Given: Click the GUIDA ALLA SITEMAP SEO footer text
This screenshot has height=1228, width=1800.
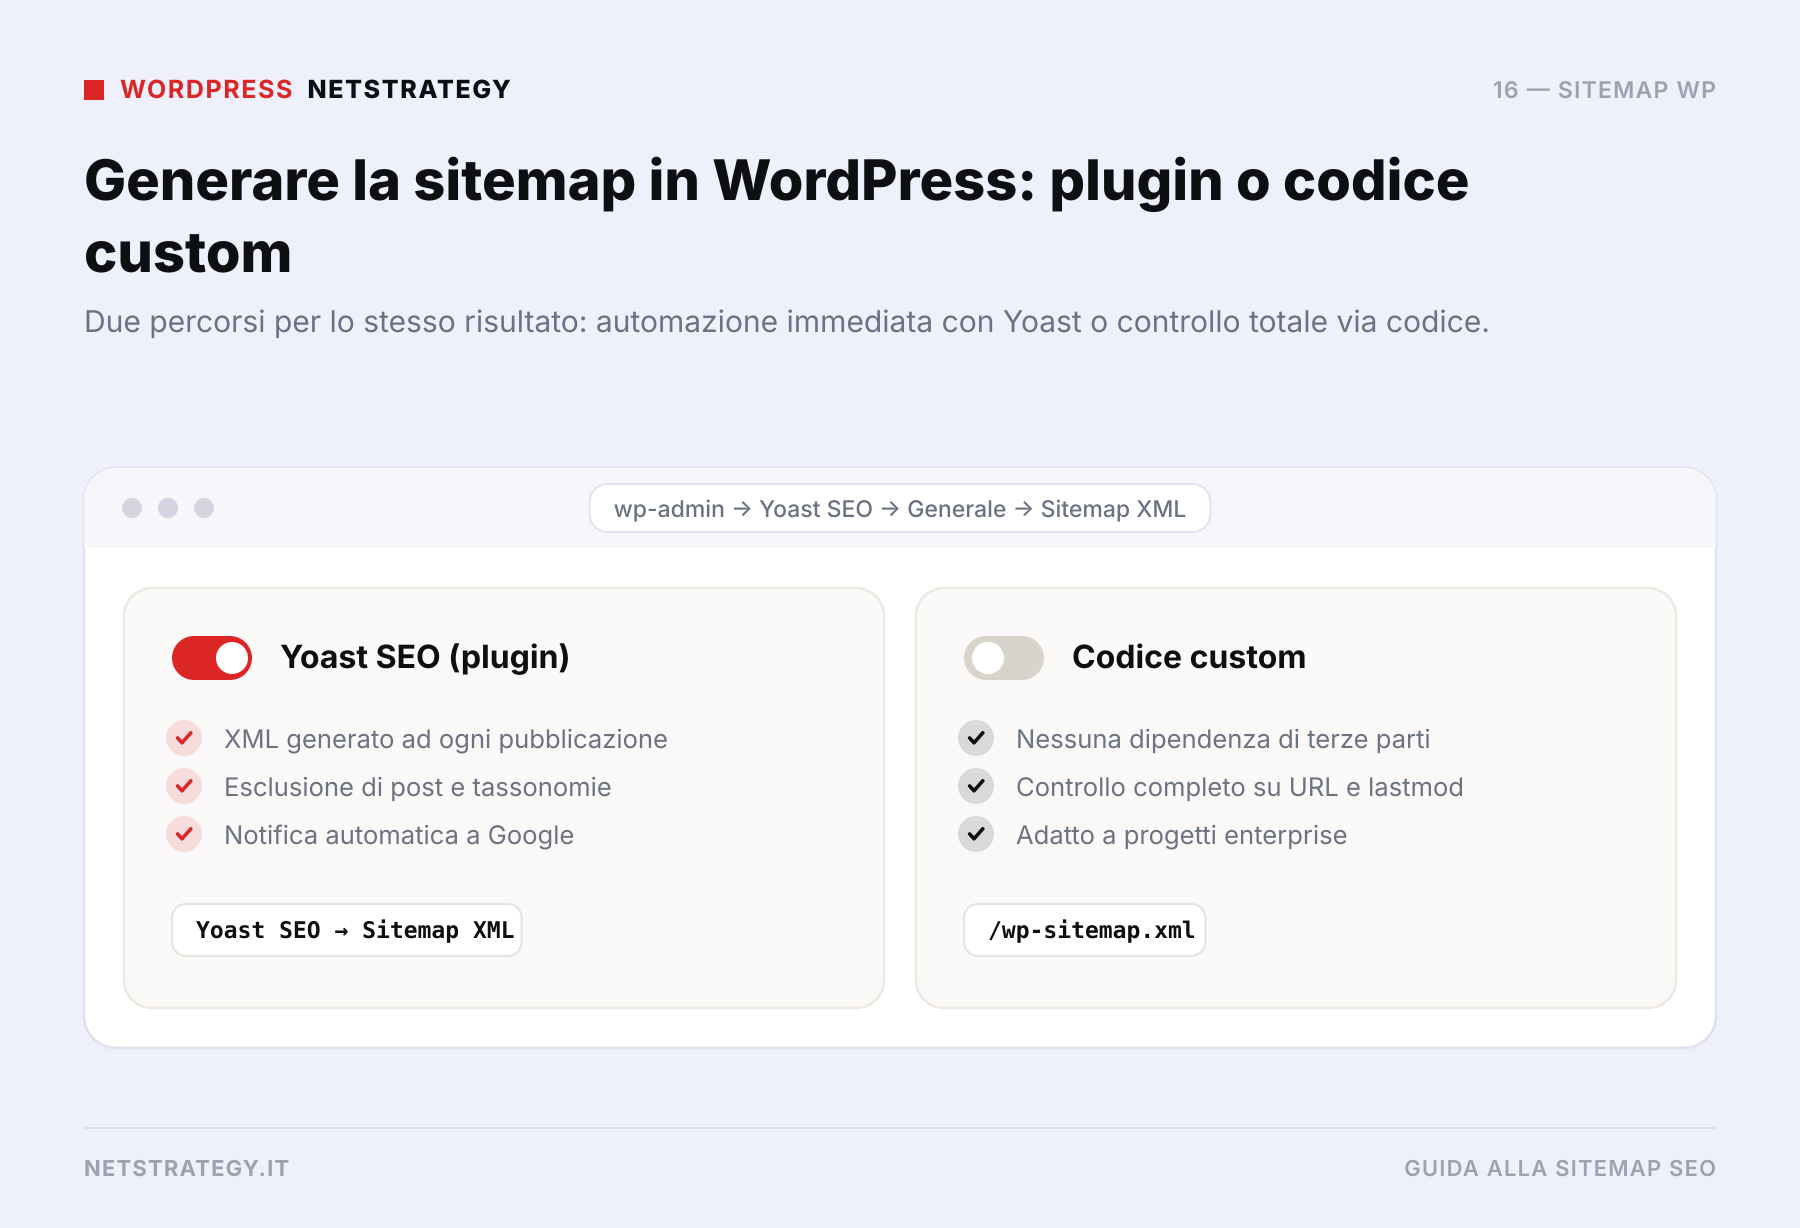Looking at the screenshot, I should (1560, 1168).
